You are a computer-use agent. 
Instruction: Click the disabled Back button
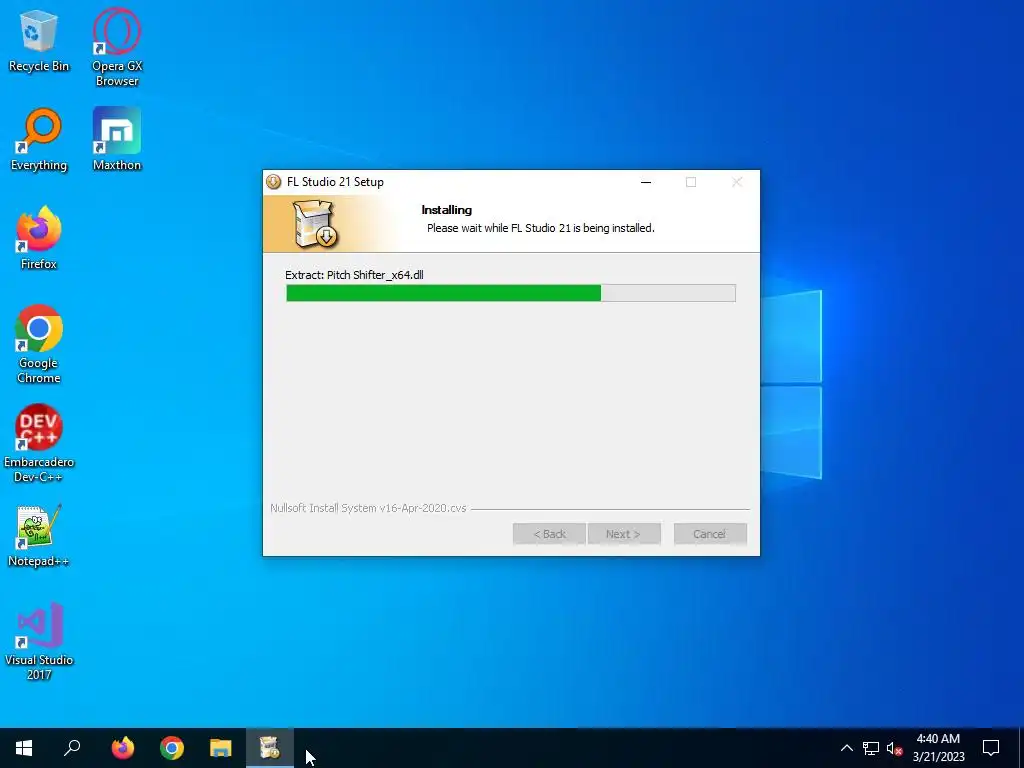[549, 534]
